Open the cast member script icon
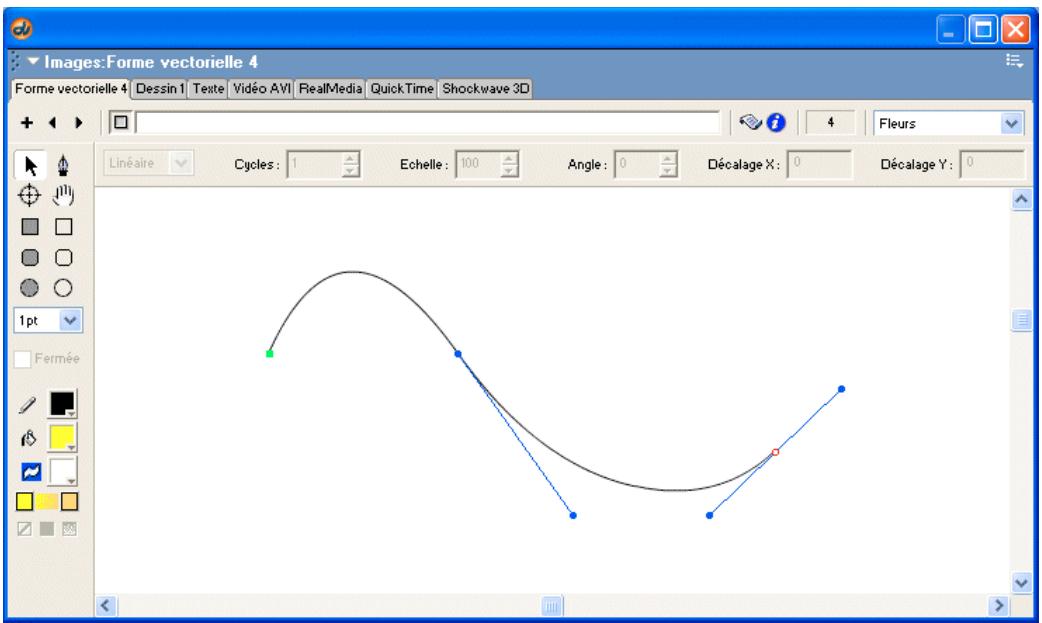This screenshot has height=623, width=1042. point(750,122)
